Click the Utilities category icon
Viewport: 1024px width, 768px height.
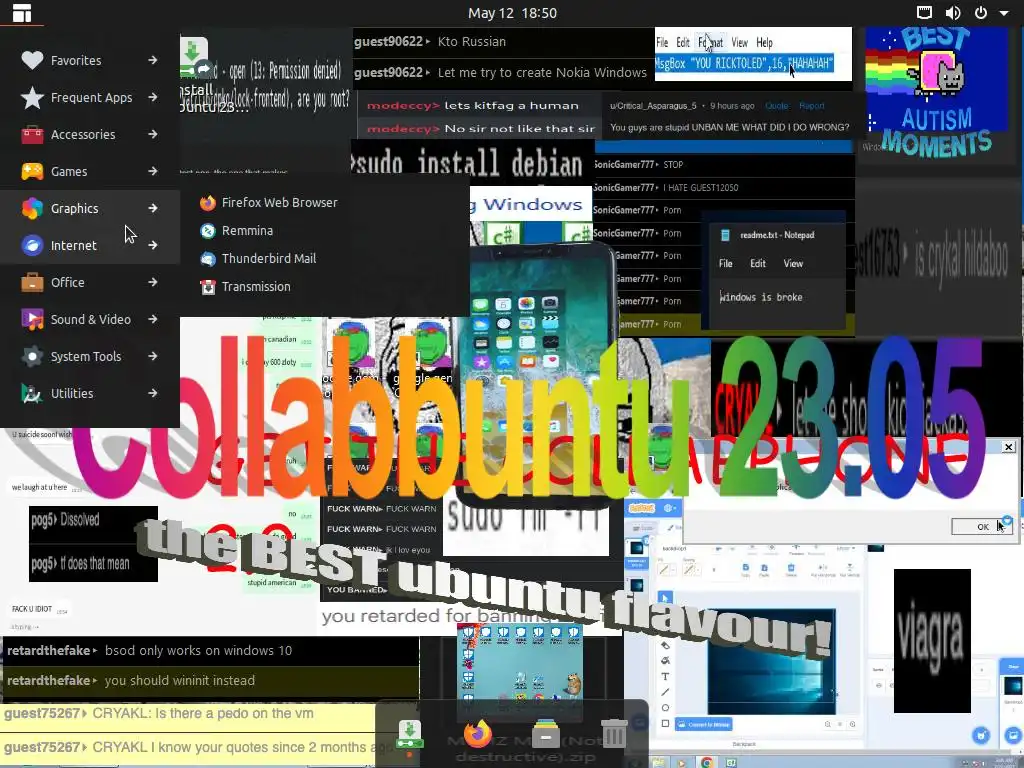pyautogui.click(x=32, y=393)
